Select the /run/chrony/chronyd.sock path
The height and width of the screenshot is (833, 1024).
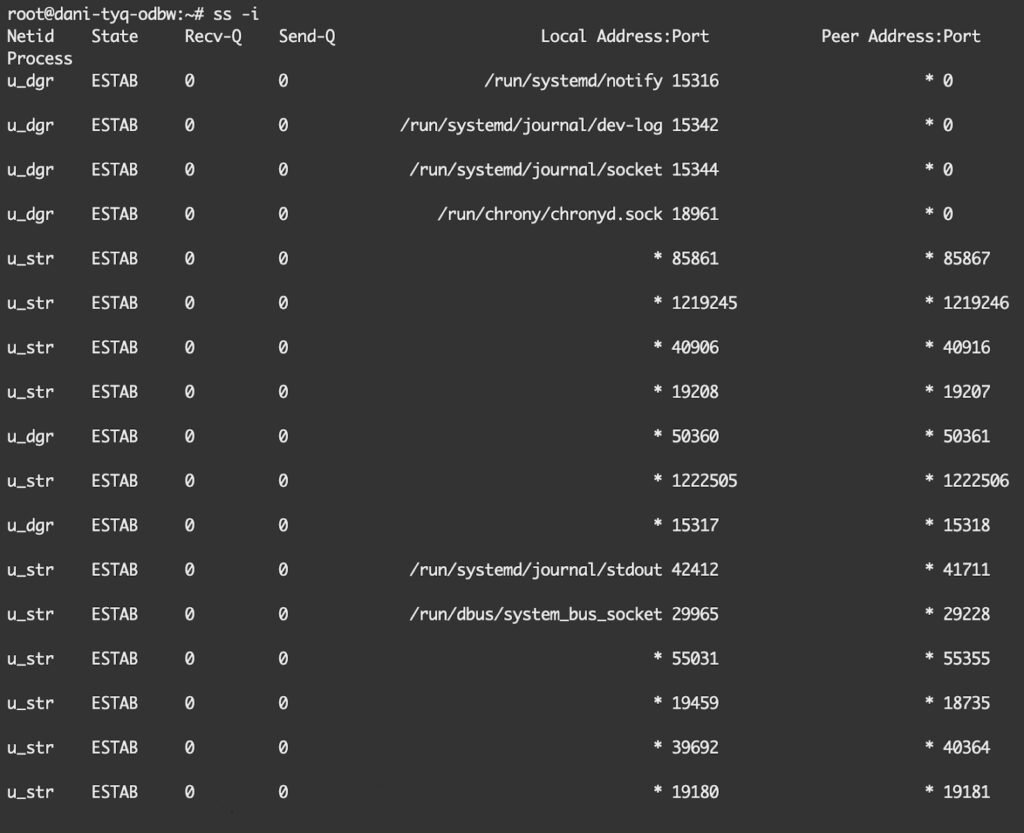[550, 214]
